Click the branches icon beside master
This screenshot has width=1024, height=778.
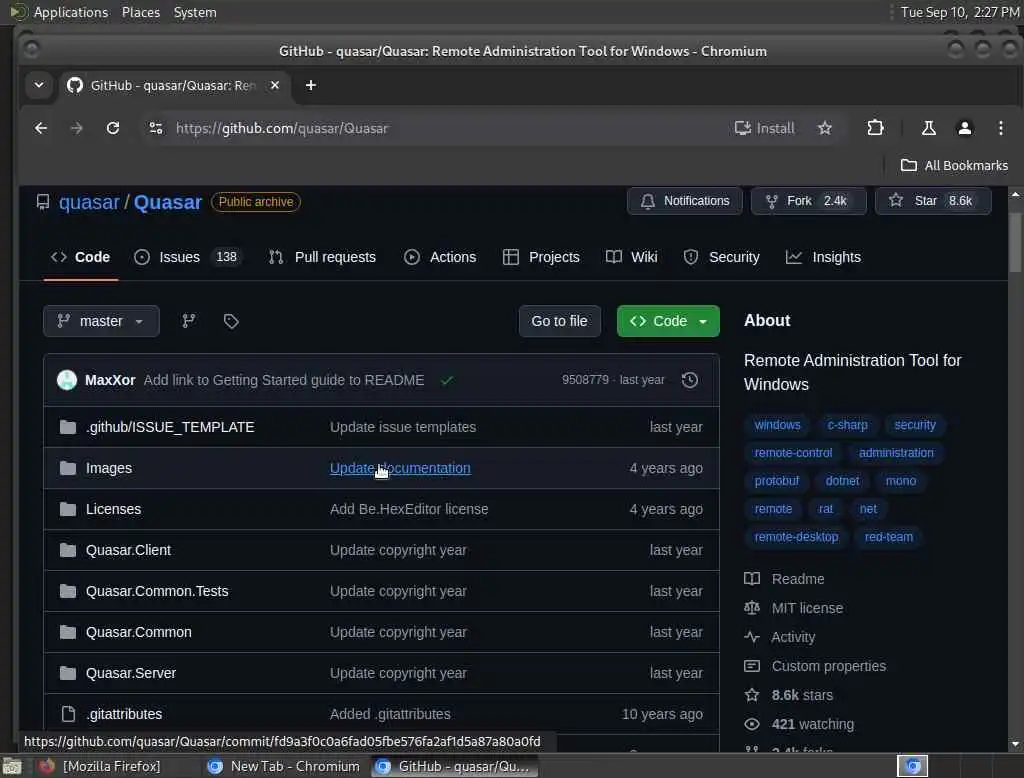coord(189,321)
